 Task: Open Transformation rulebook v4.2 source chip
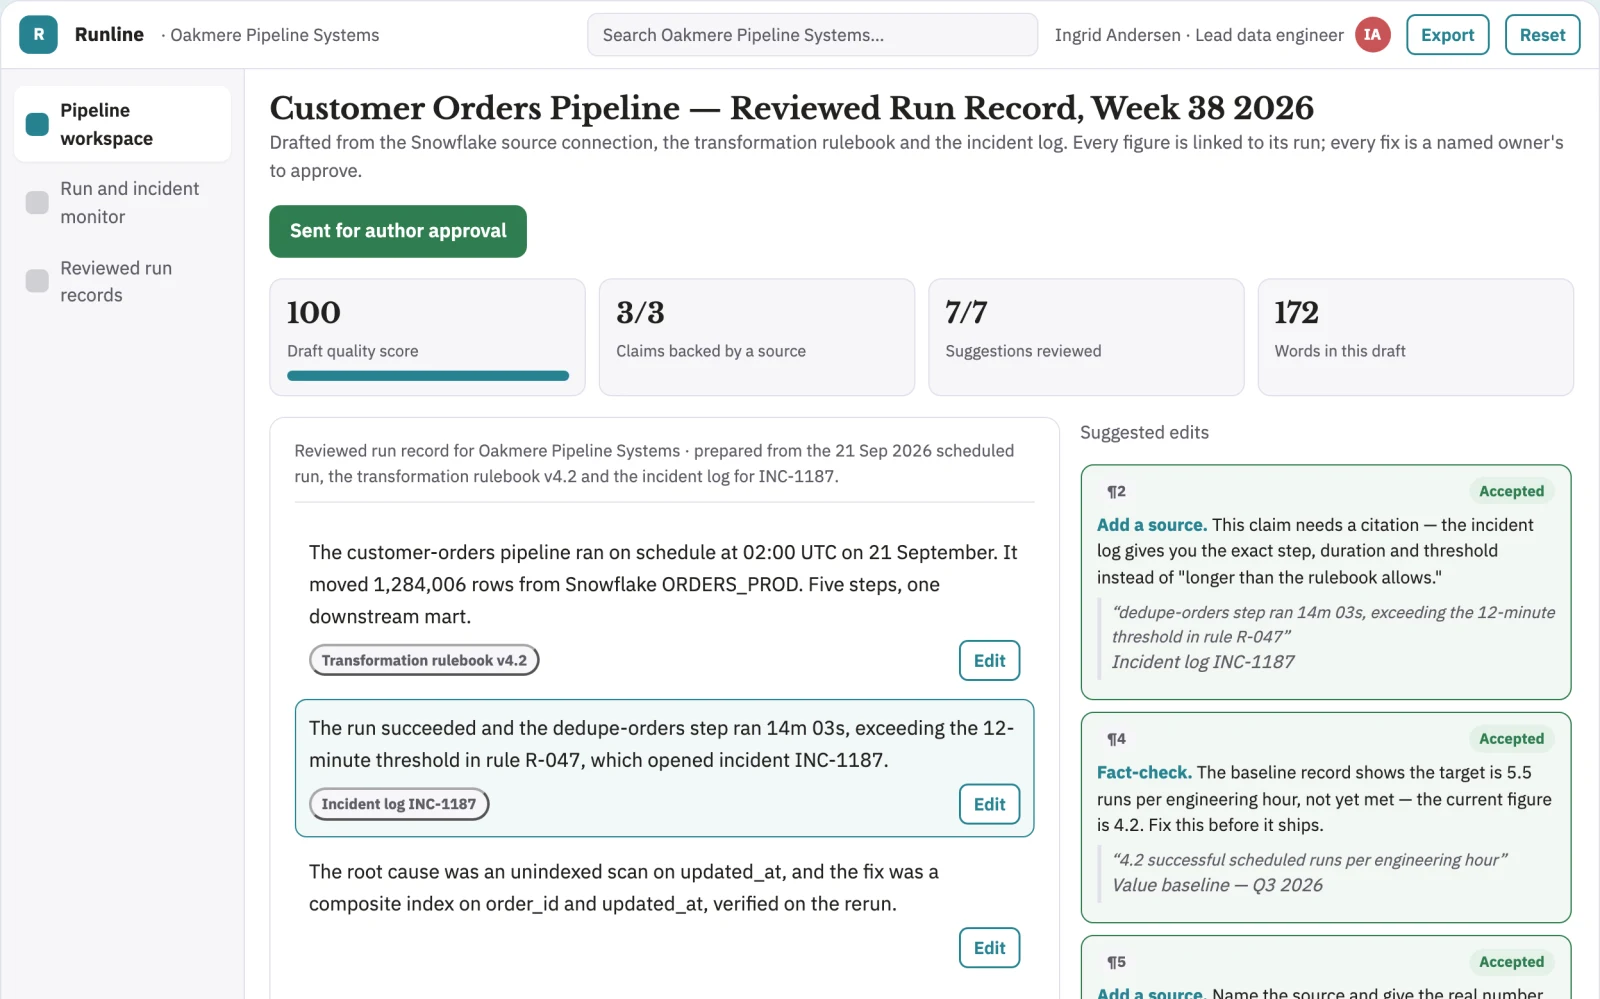(x=424, y=660)
